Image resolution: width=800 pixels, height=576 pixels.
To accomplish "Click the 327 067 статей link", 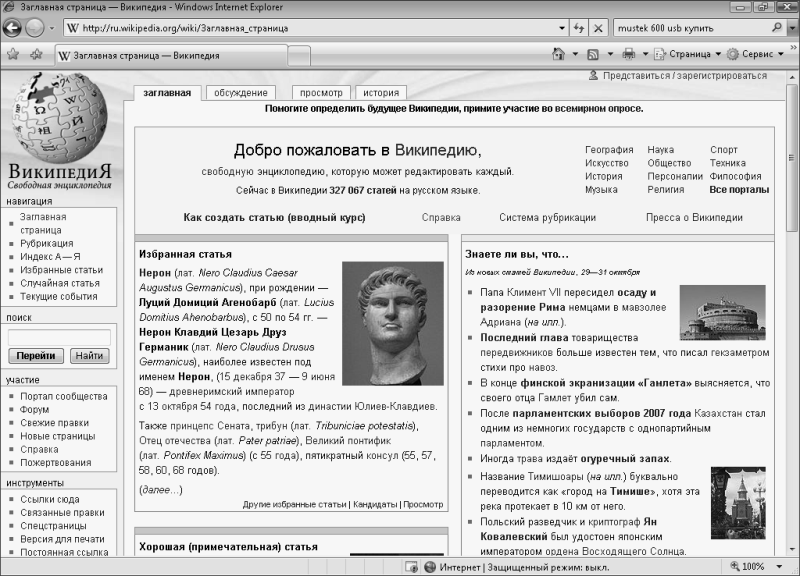I will point(363,190).
